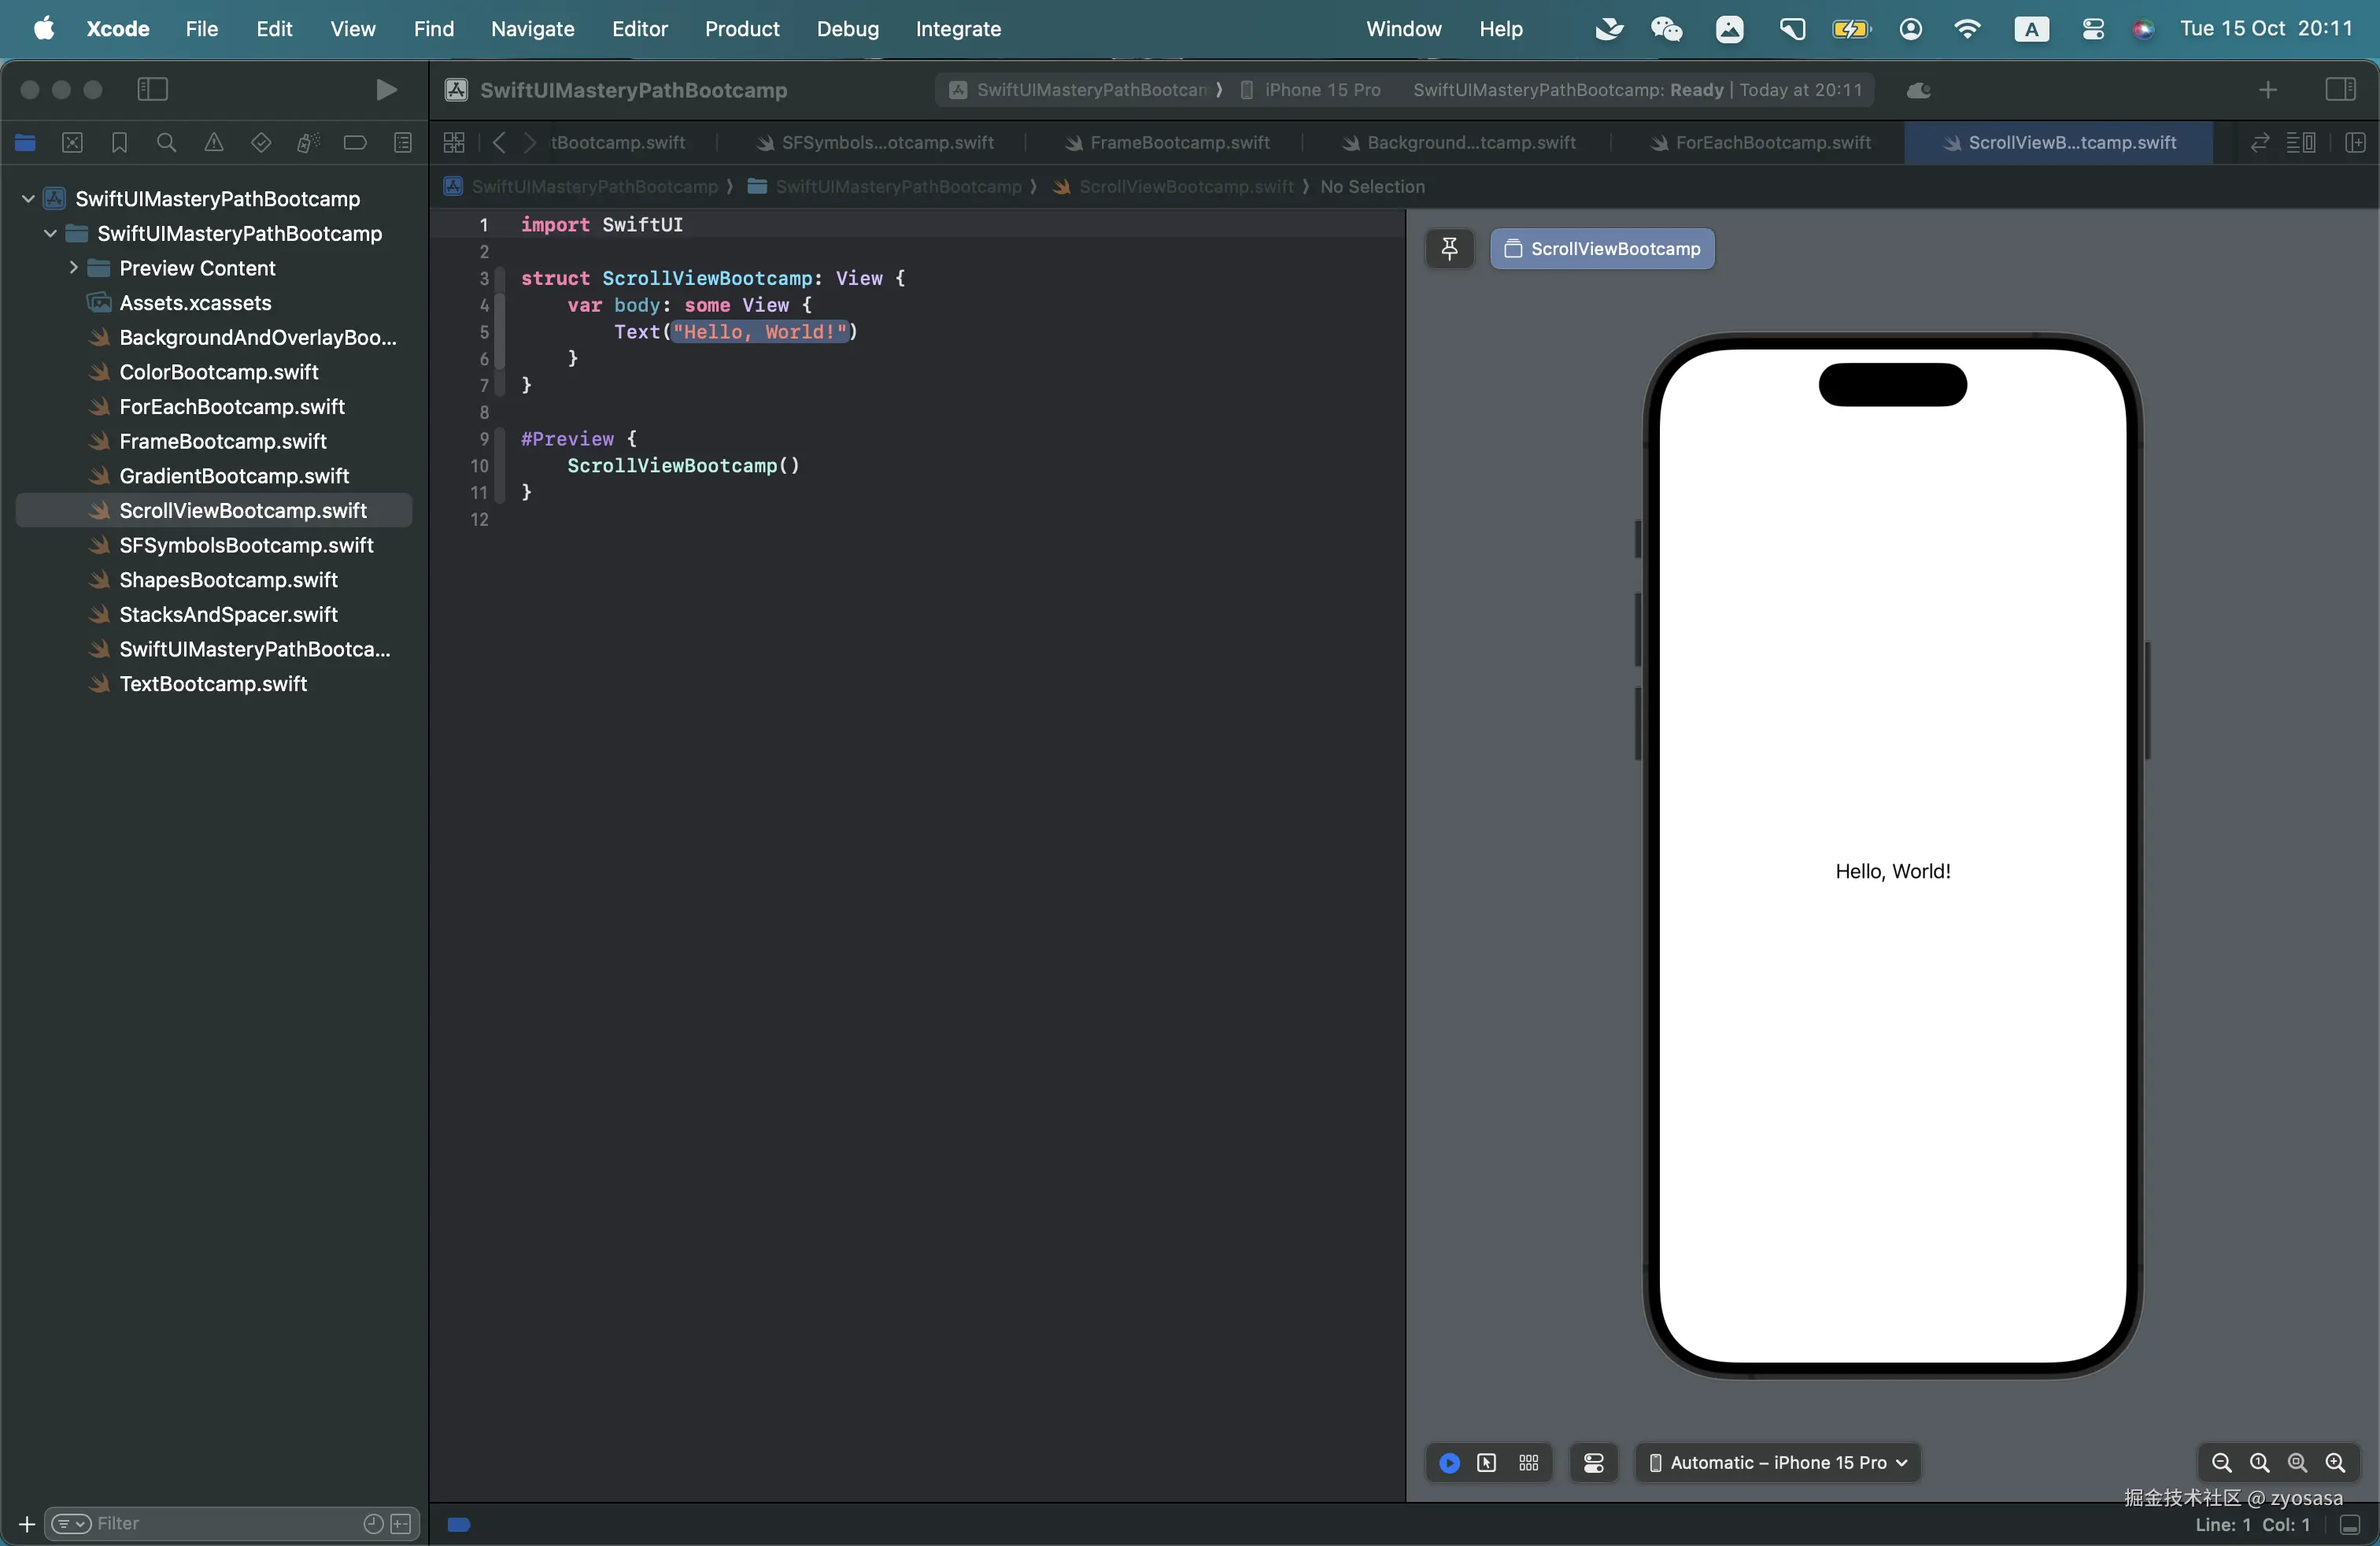This screenshot has width=2380, height=1546.
Task: Pin the ScrollViewBootcamp preview
Action: pos(1449,249)
